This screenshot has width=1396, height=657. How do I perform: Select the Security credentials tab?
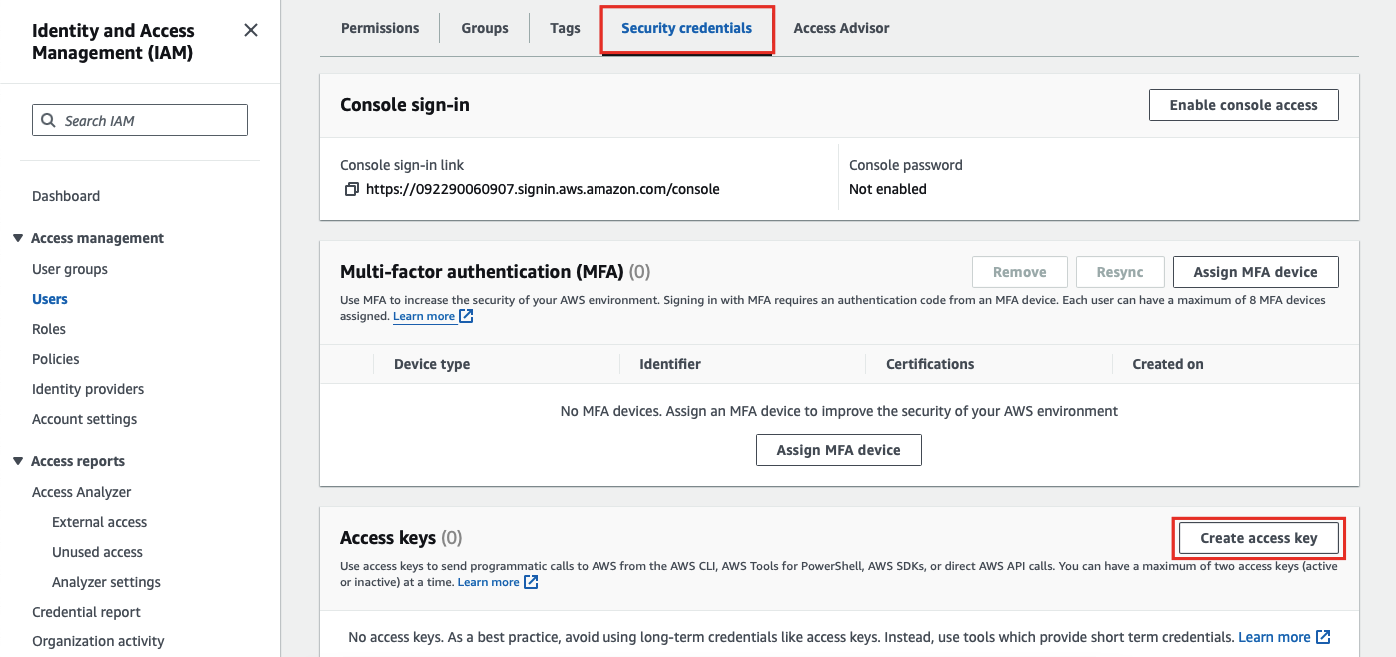686,28
